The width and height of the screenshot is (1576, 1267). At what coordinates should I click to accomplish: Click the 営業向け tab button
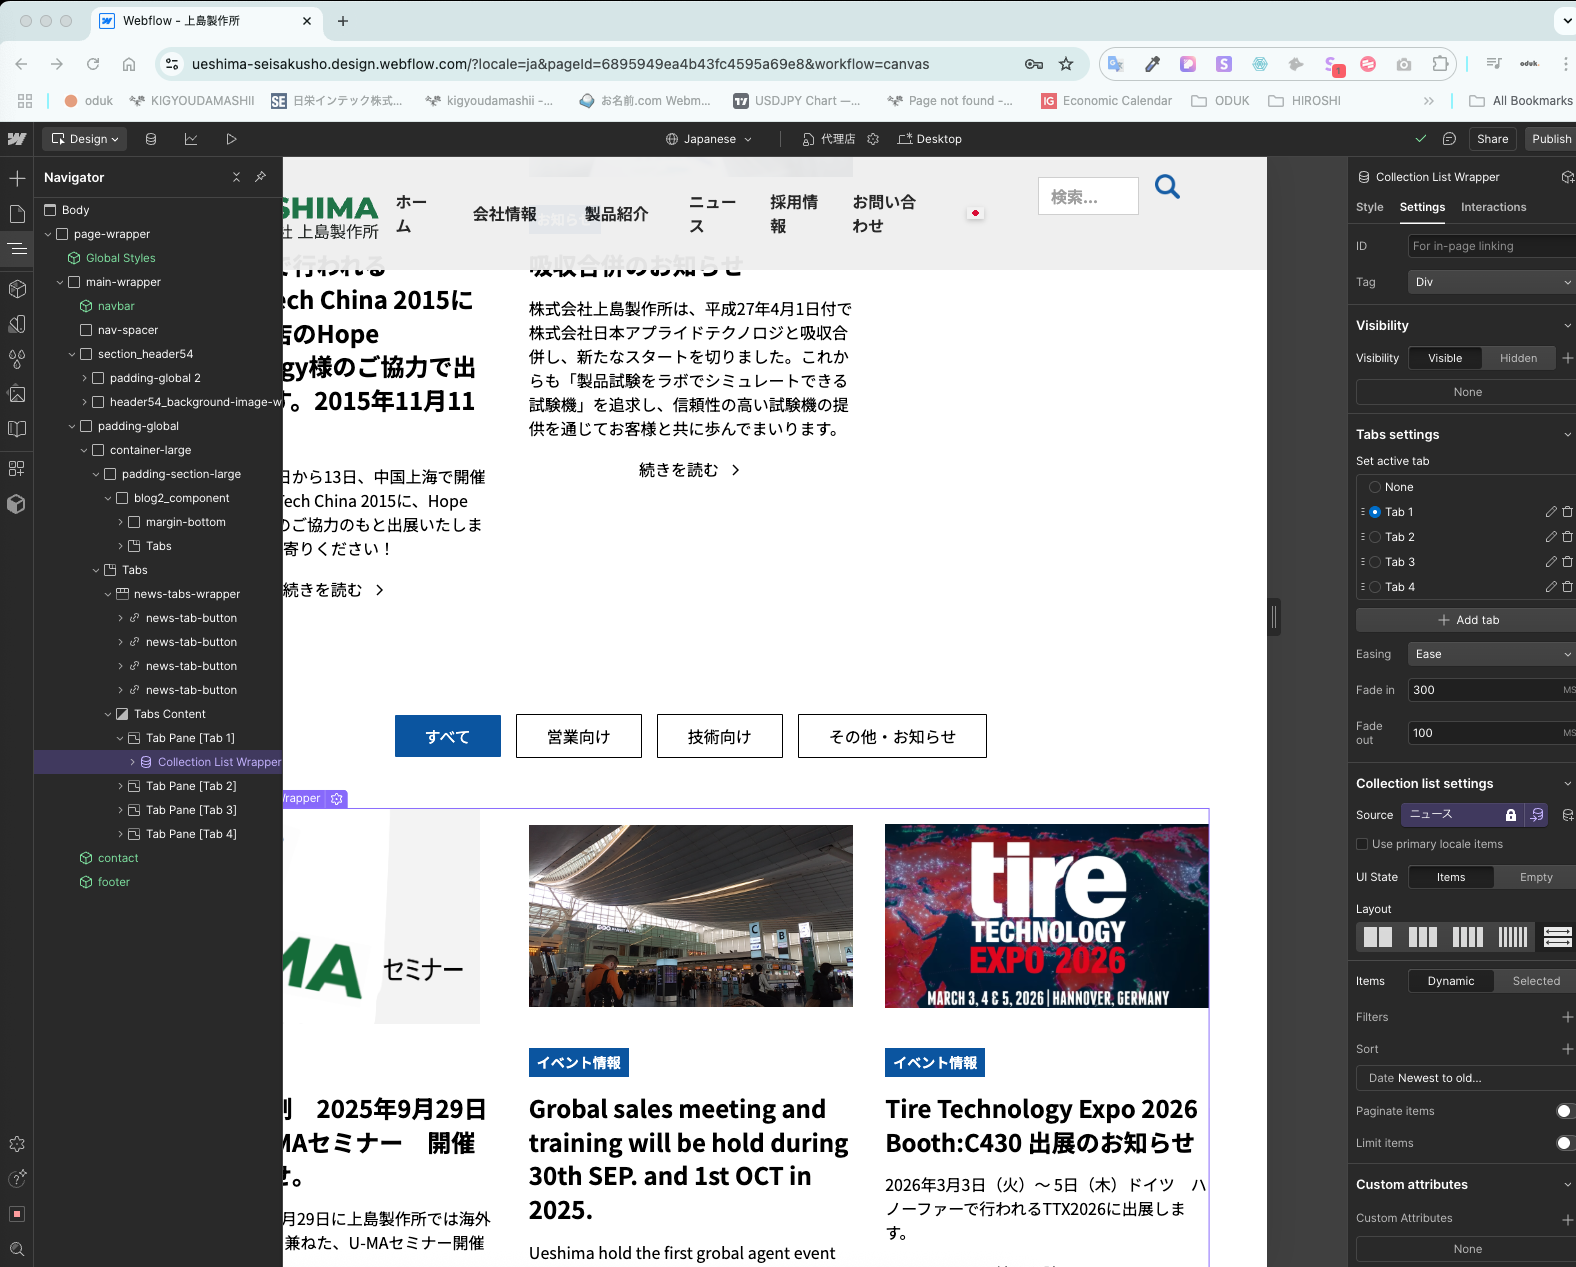click(x=578, y=736)
